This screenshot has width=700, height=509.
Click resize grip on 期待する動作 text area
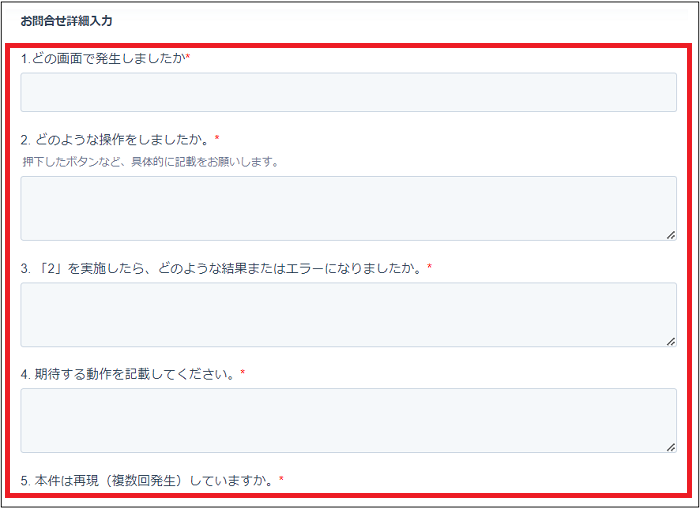[670, 447]
